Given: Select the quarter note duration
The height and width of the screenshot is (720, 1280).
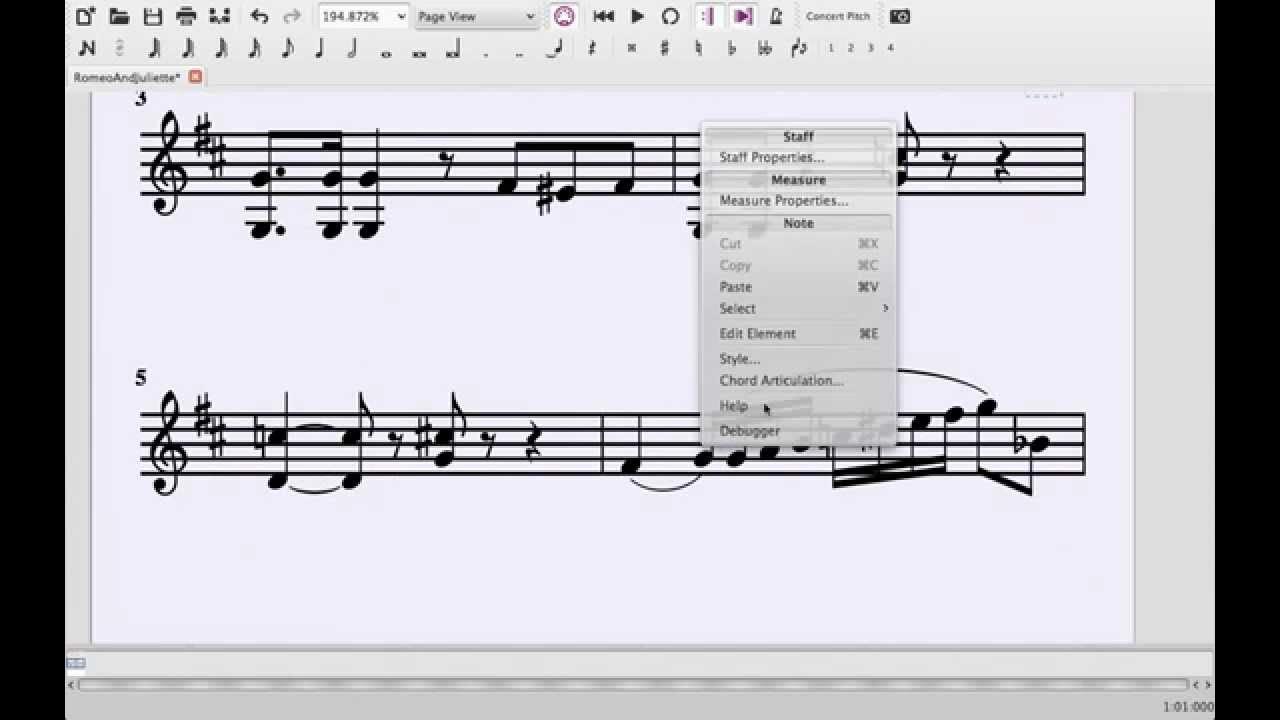Looking at the screenshot, I should 320,48.
